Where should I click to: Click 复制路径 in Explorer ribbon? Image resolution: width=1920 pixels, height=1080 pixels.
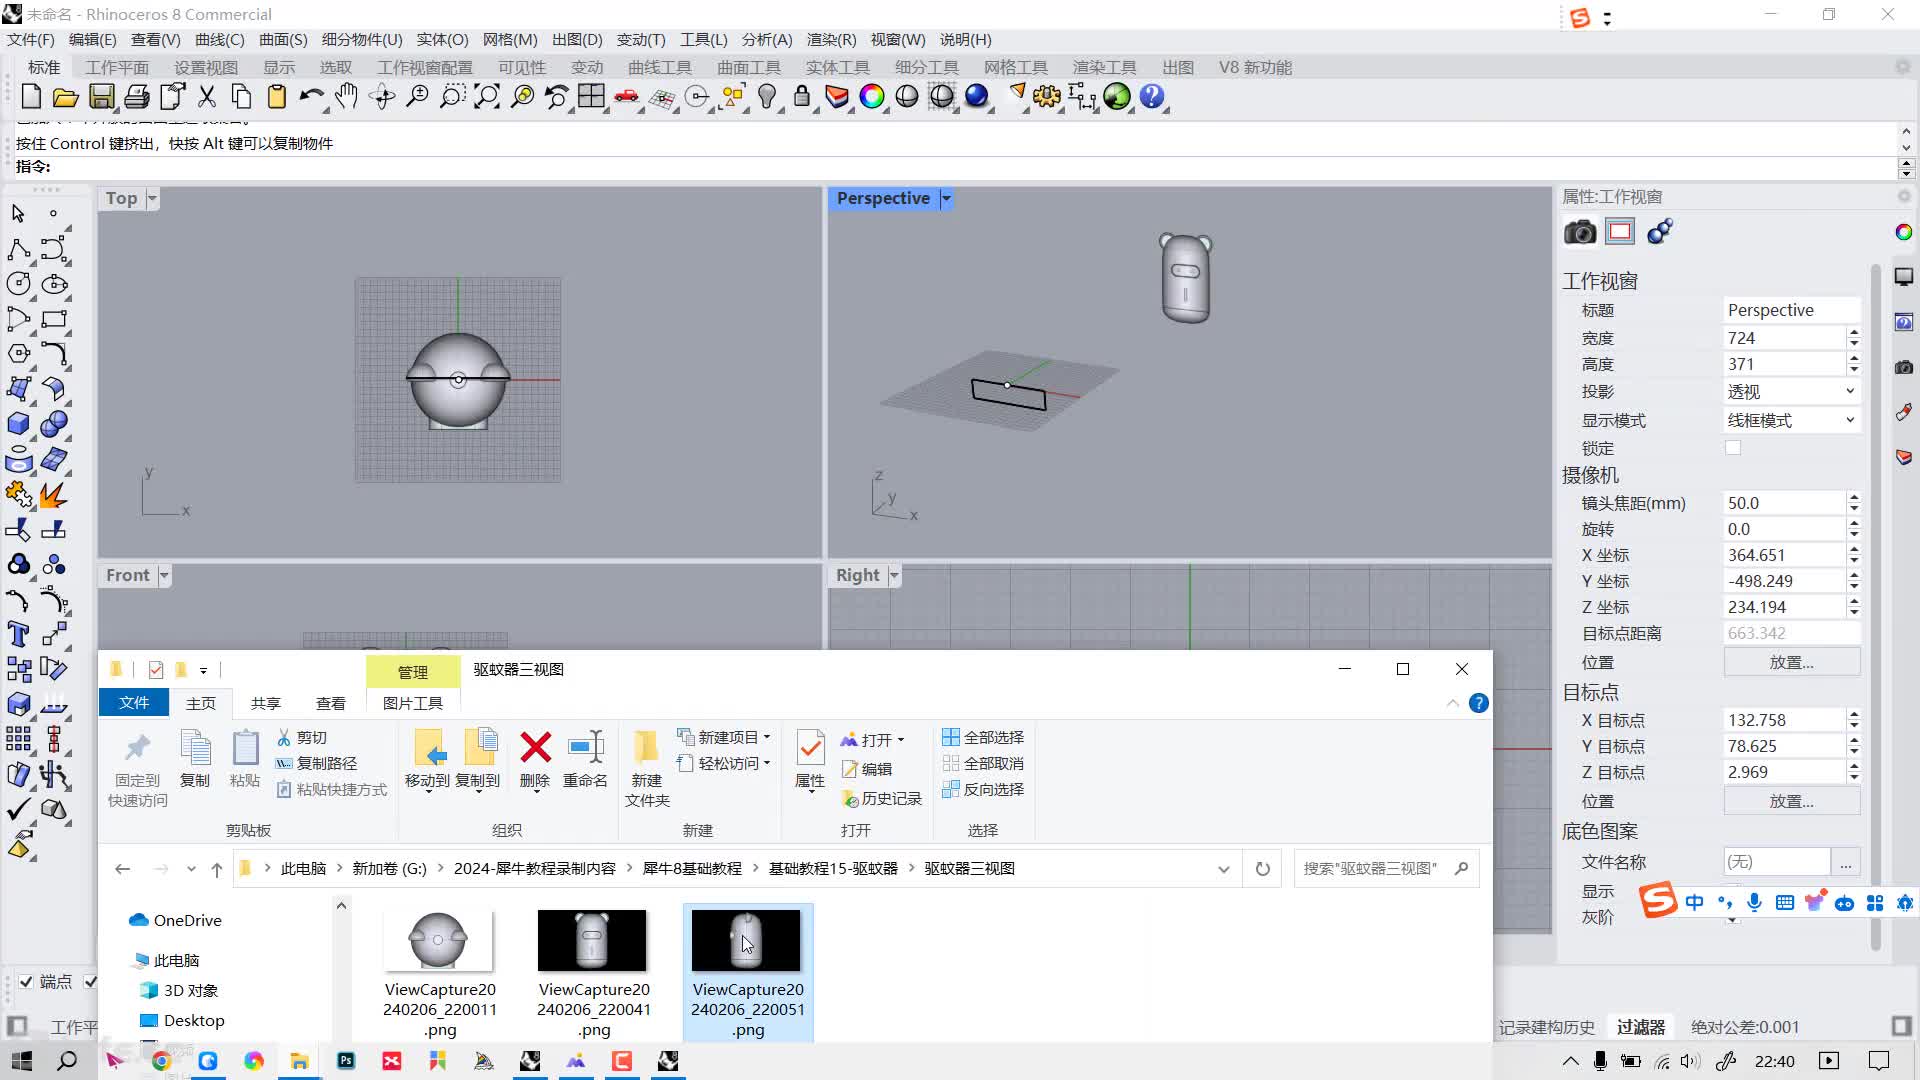click(x=317, y=763)
